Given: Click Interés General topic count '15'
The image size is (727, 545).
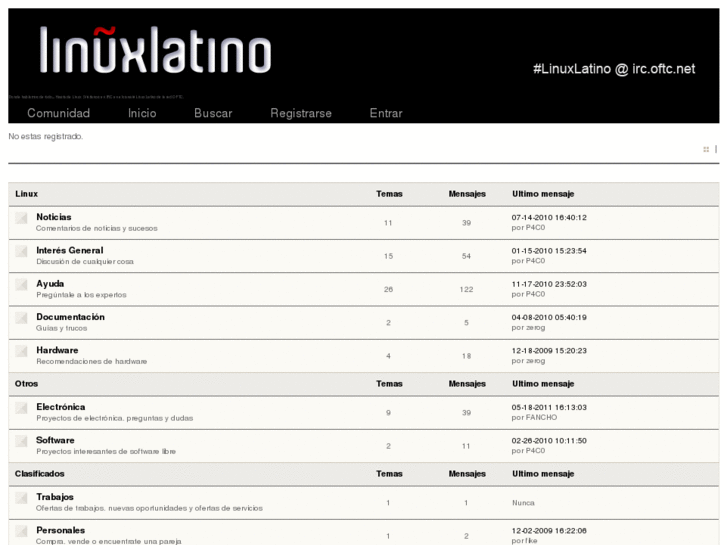Looking at the screenshot, I should tap(389, 256).
